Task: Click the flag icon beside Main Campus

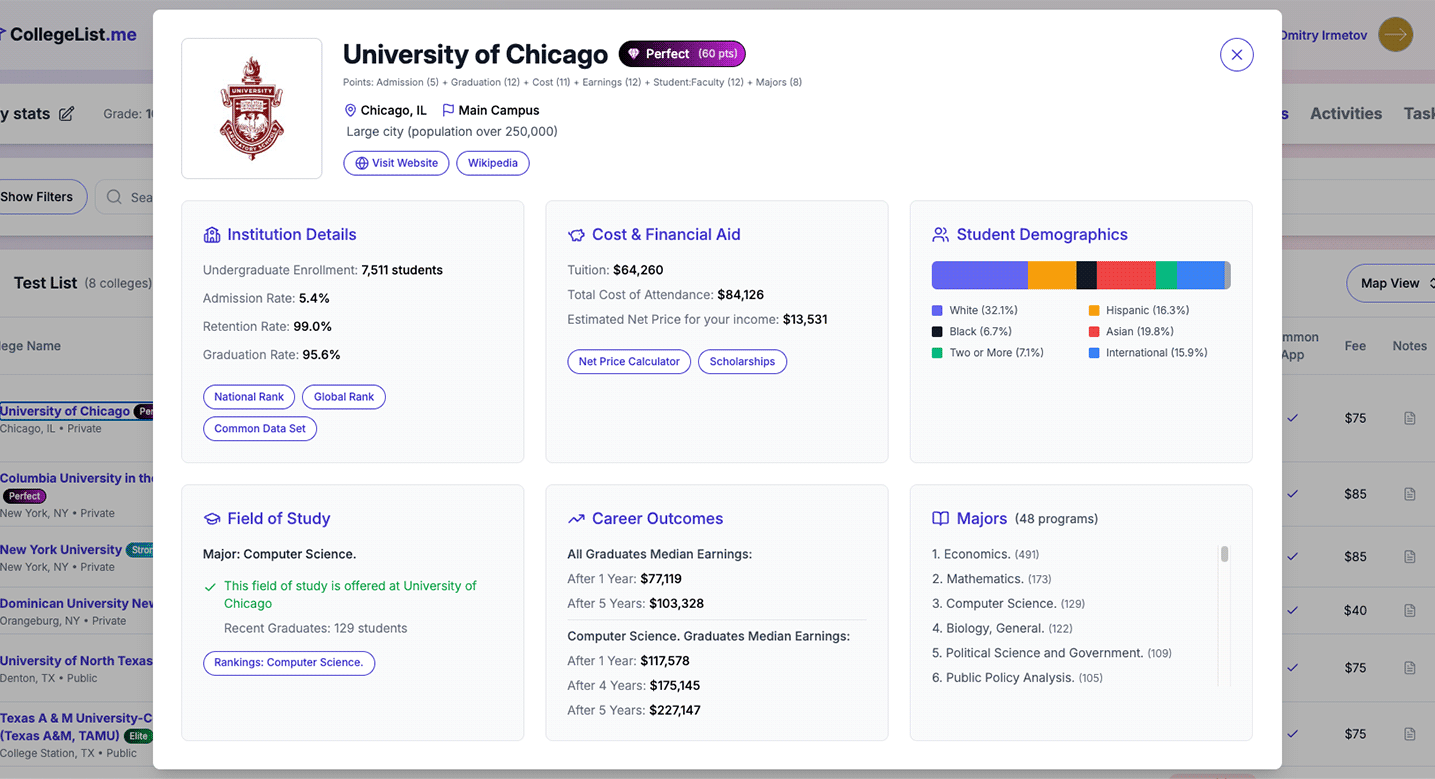Action: (x=448, y=110)
